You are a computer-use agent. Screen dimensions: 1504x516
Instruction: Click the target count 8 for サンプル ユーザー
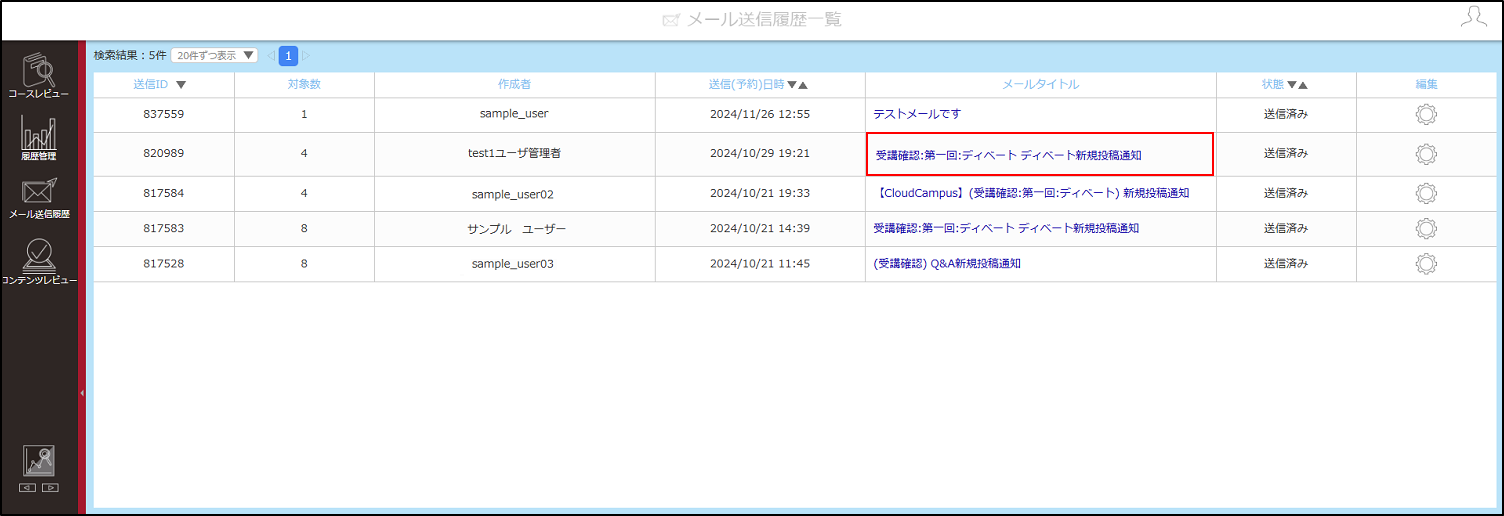tap(304, 228)
